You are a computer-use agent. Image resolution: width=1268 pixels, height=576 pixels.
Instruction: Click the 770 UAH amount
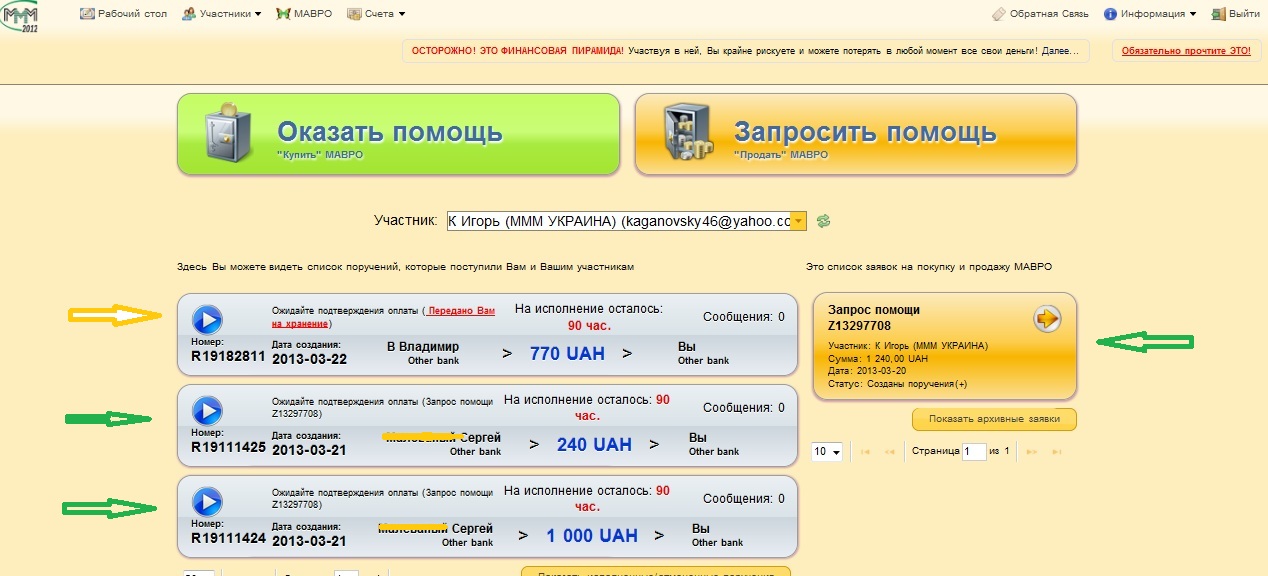567,353
